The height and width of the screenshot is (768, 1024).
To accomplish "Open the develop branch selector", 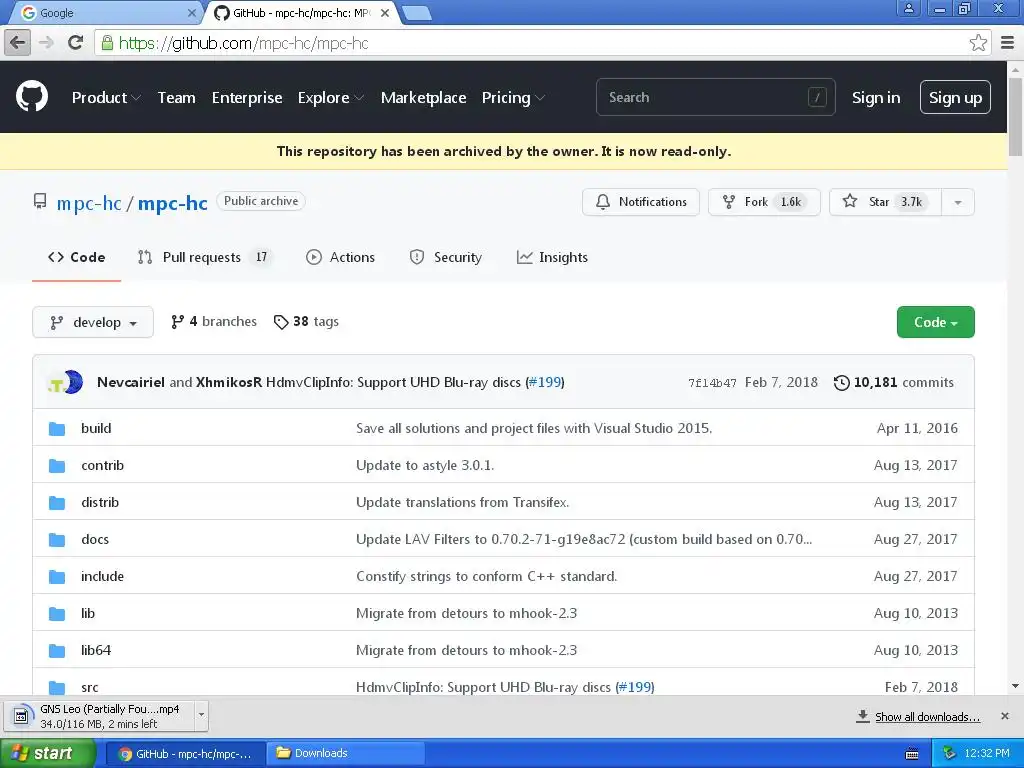I will [x=93, y=322].
